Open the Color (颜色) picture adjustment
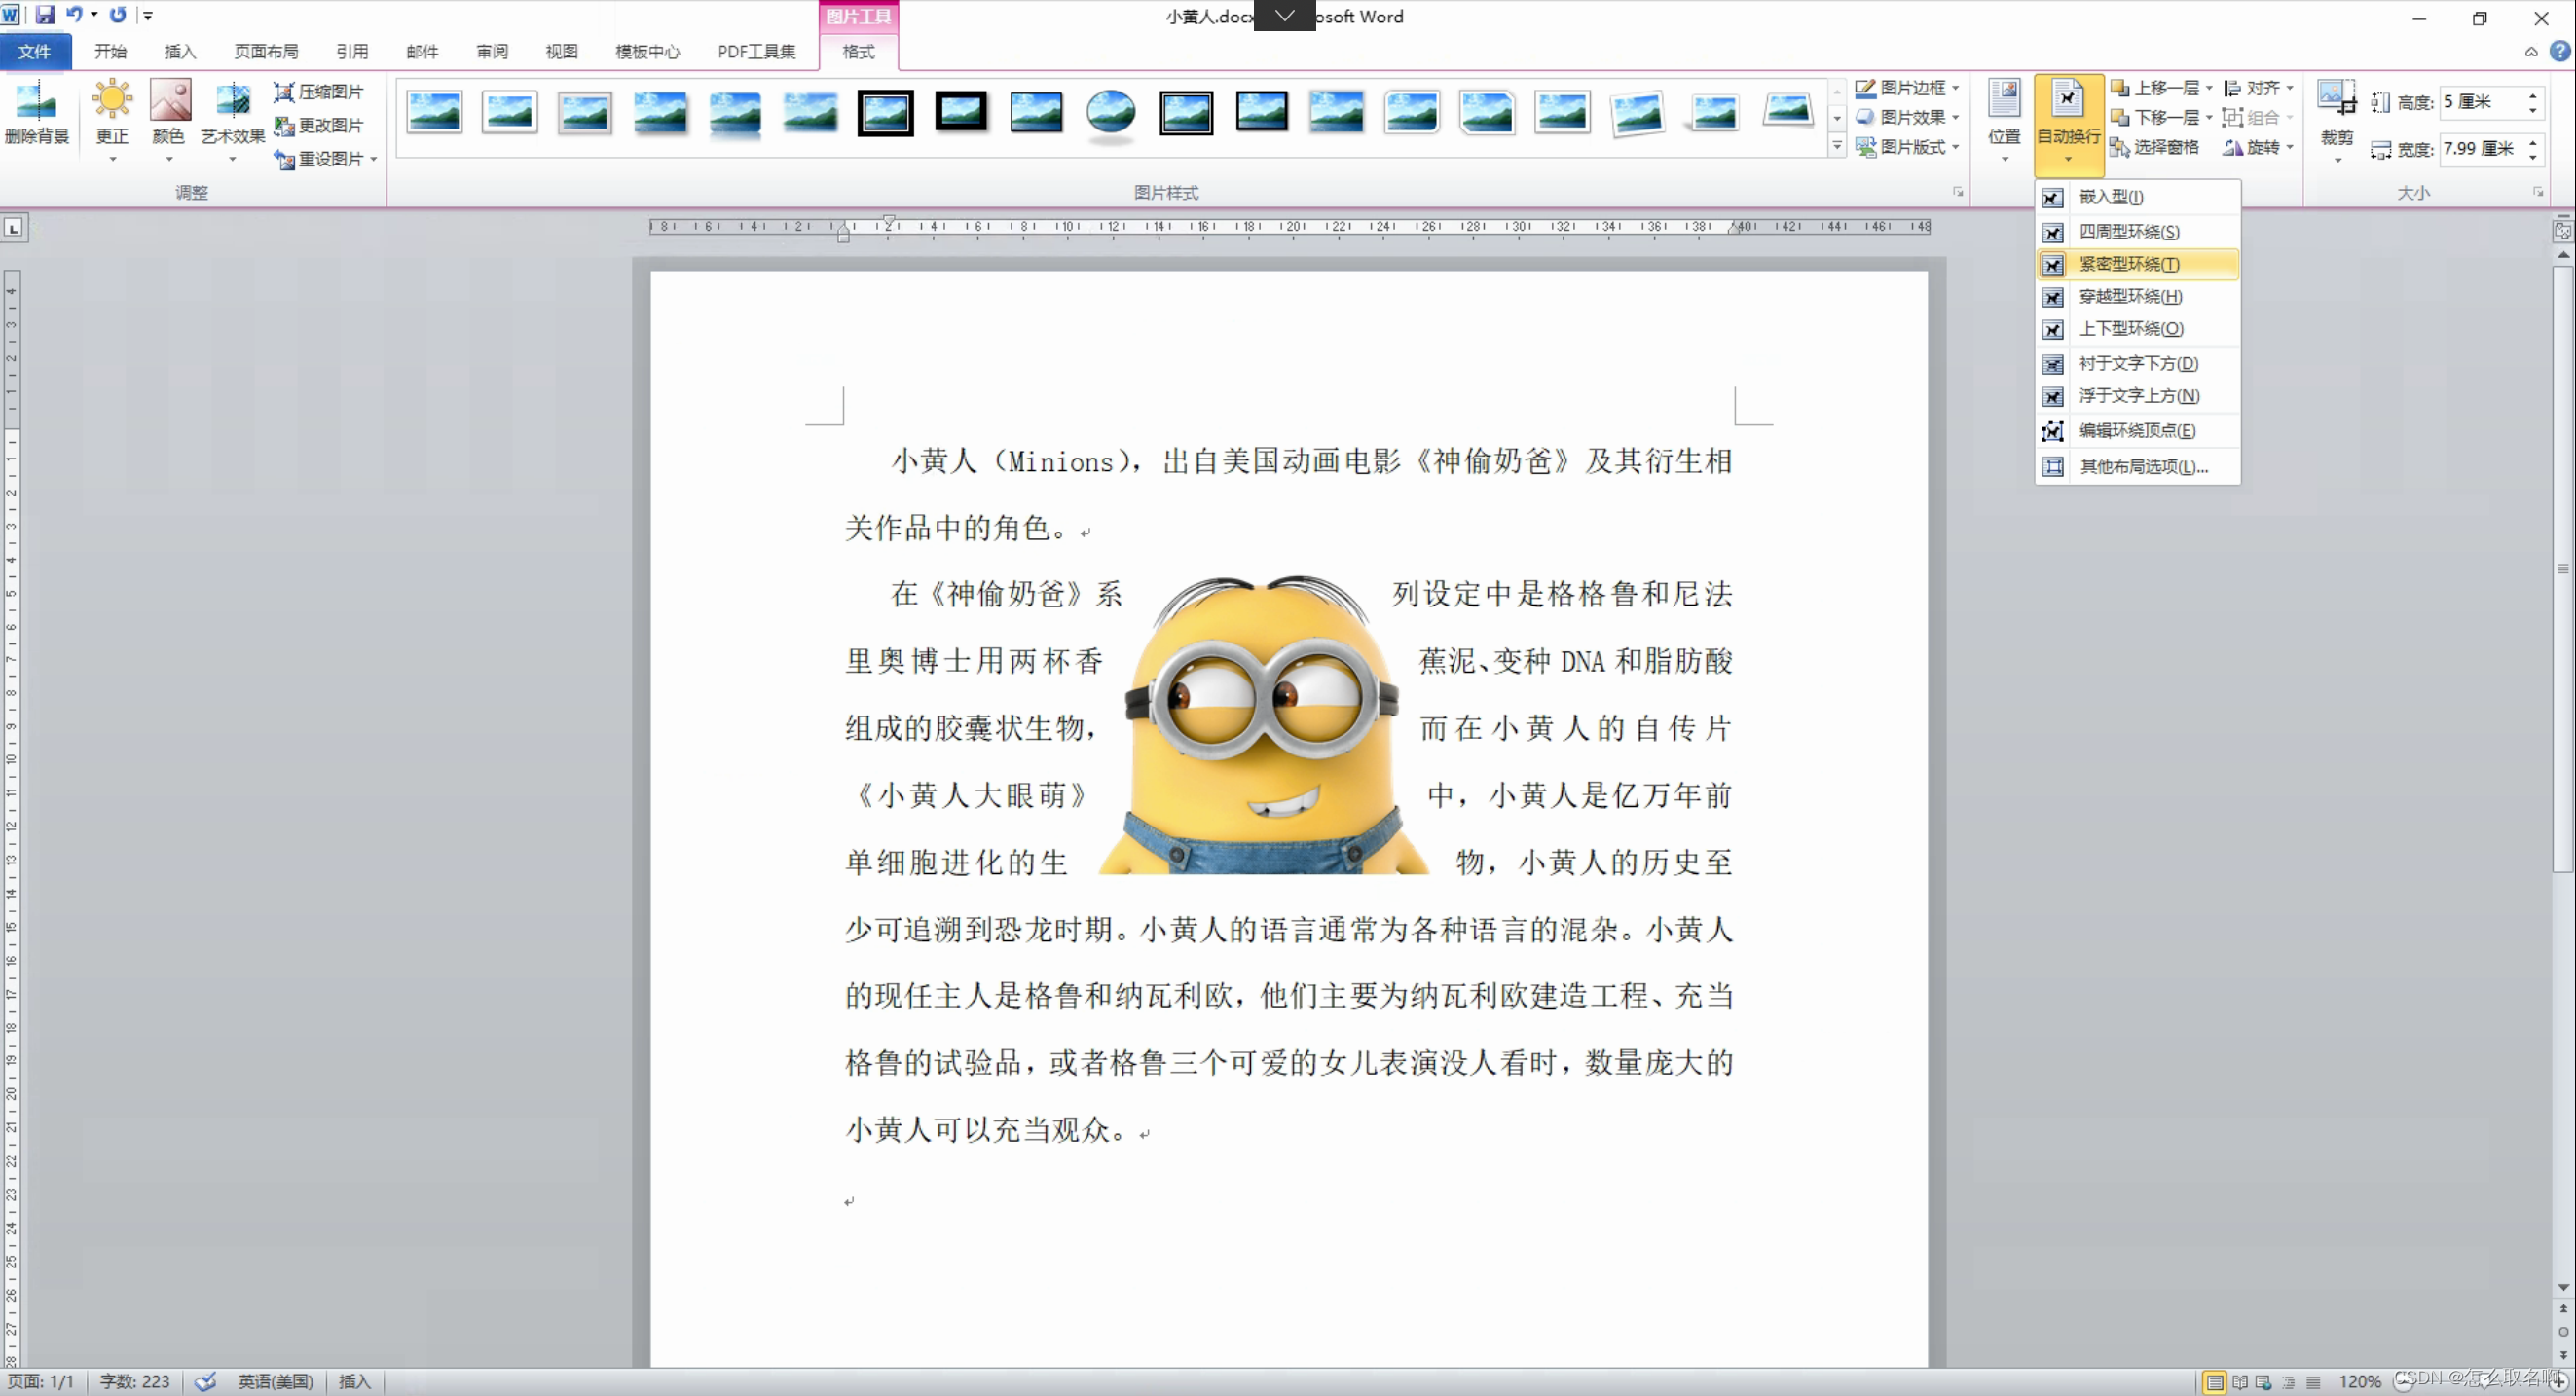 [169, 101]
